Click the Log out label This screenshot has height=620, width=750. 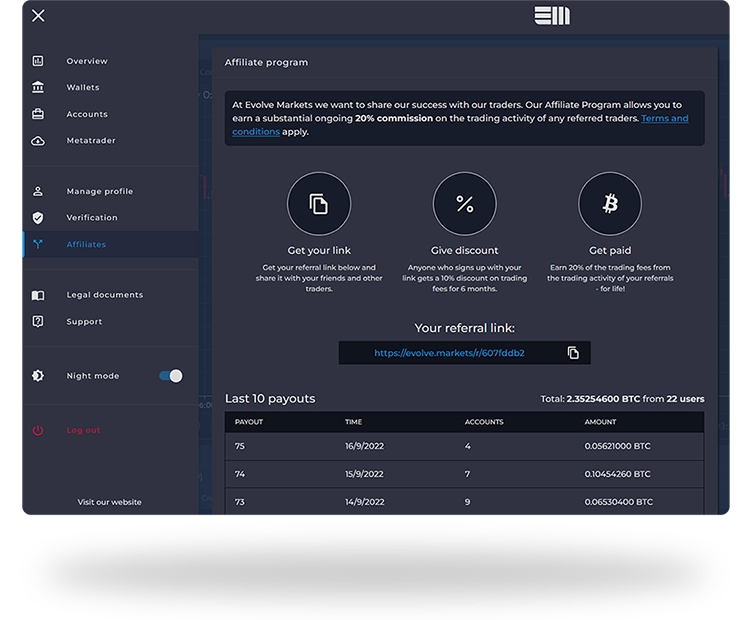[83, 430]
